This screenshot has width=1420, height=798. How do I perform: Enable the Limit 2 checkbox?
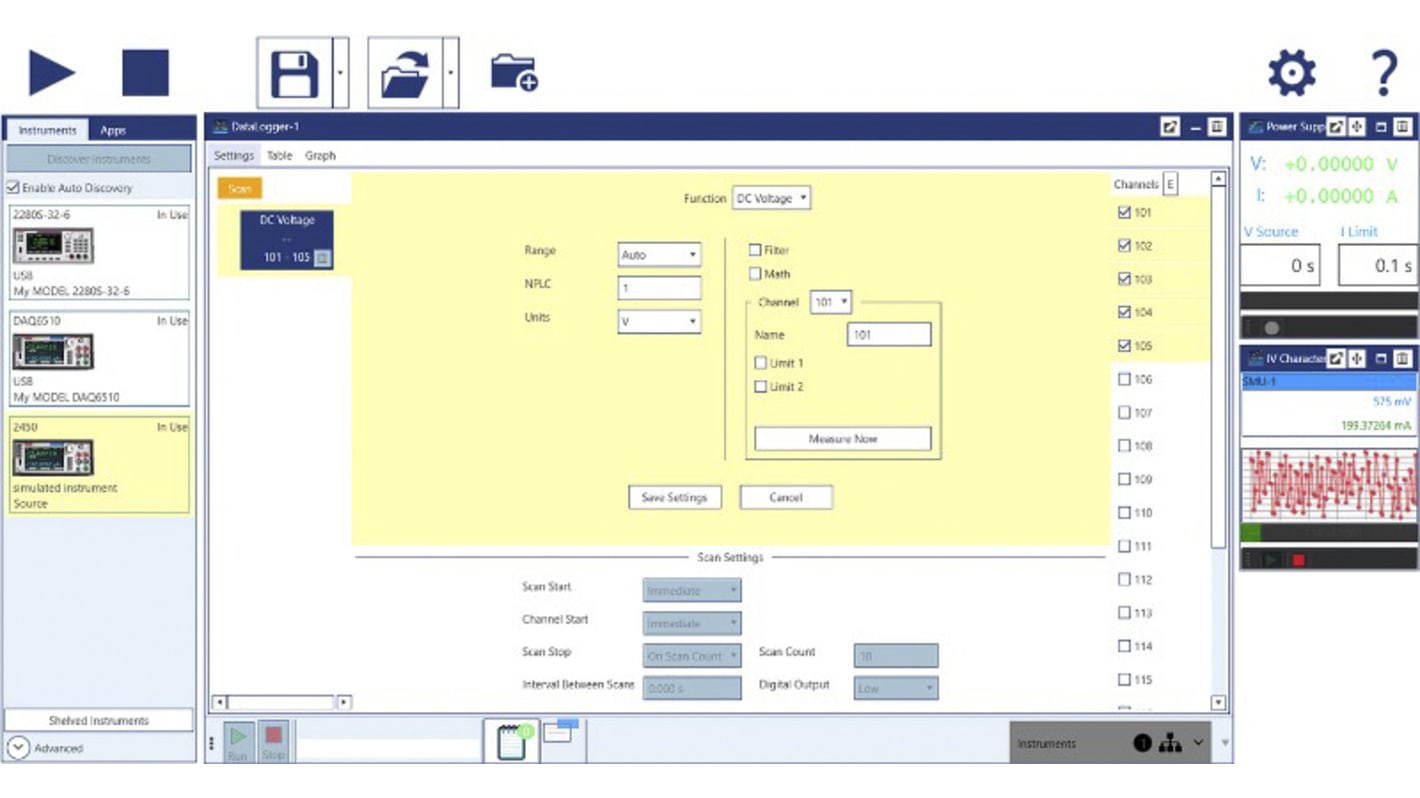tap(761, 387)
